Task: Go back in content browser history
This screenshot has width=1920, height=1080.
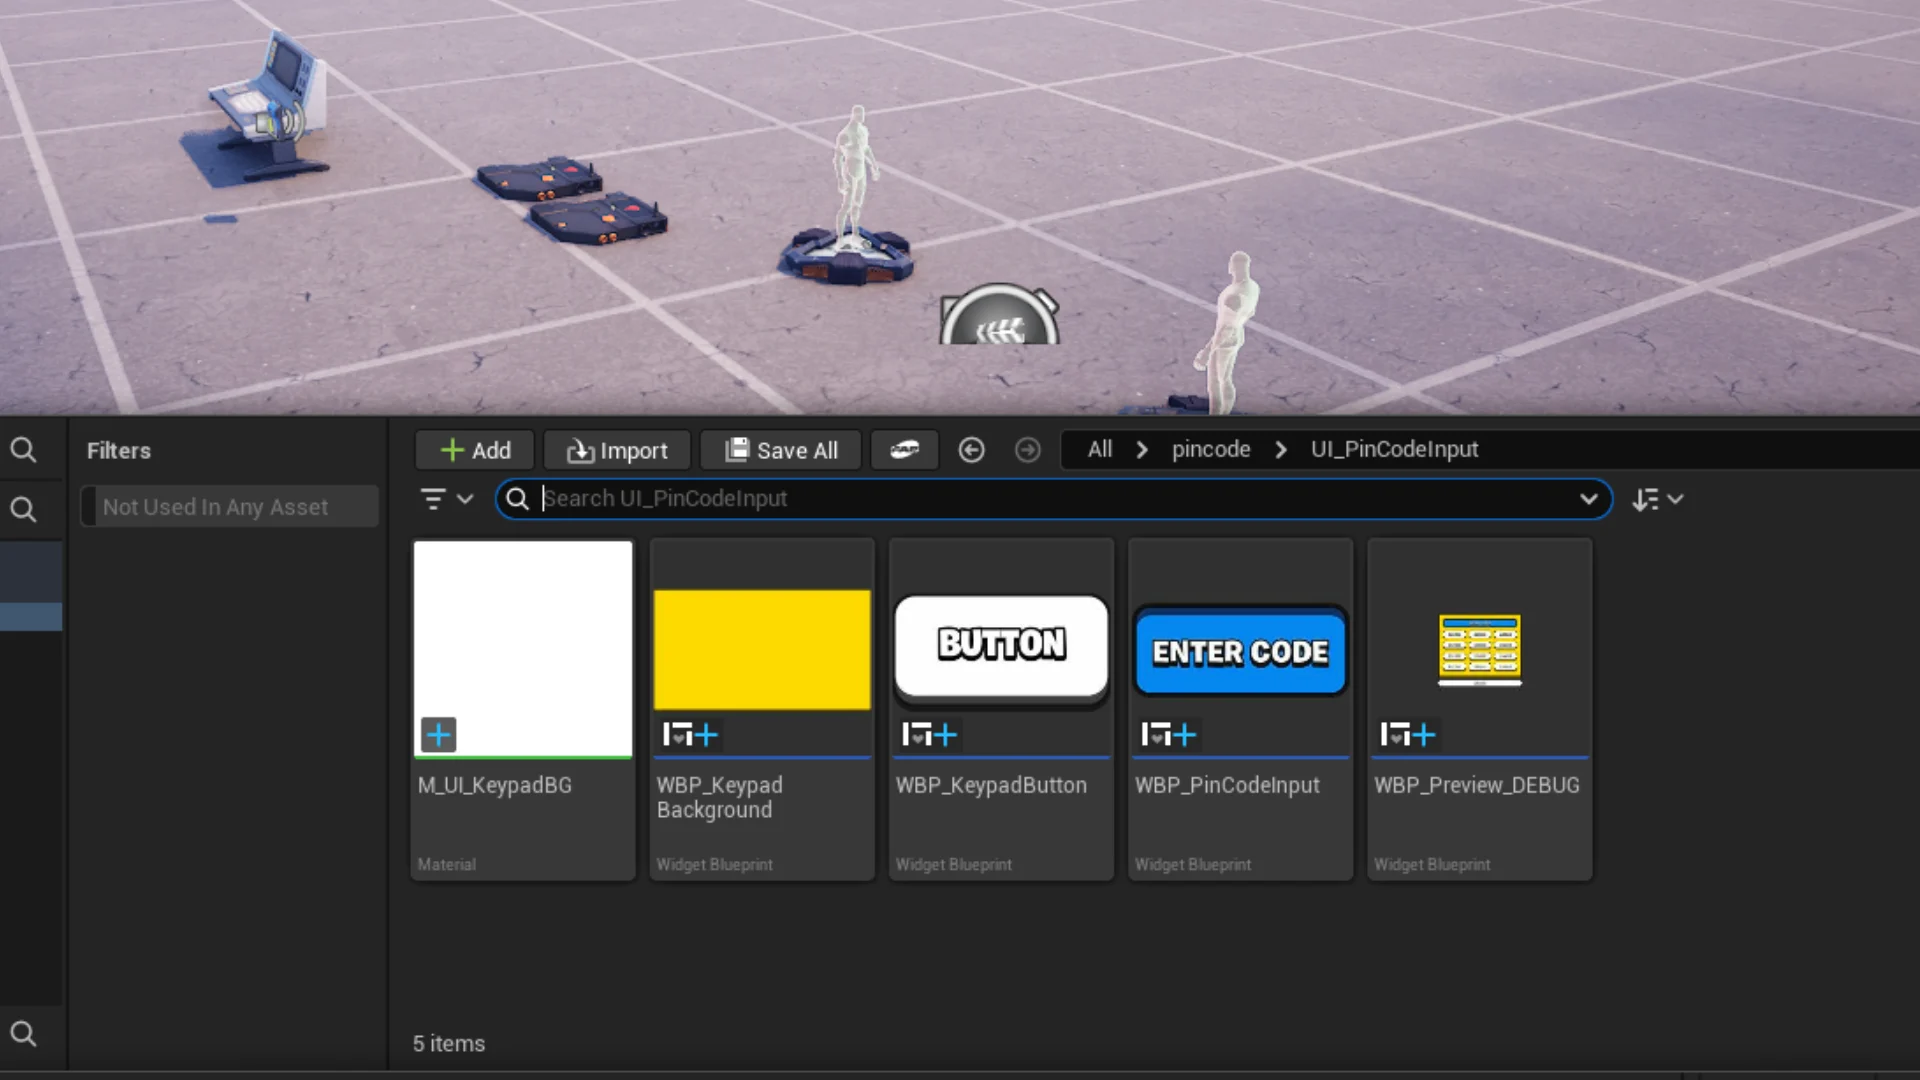Action: pos(971,450)
